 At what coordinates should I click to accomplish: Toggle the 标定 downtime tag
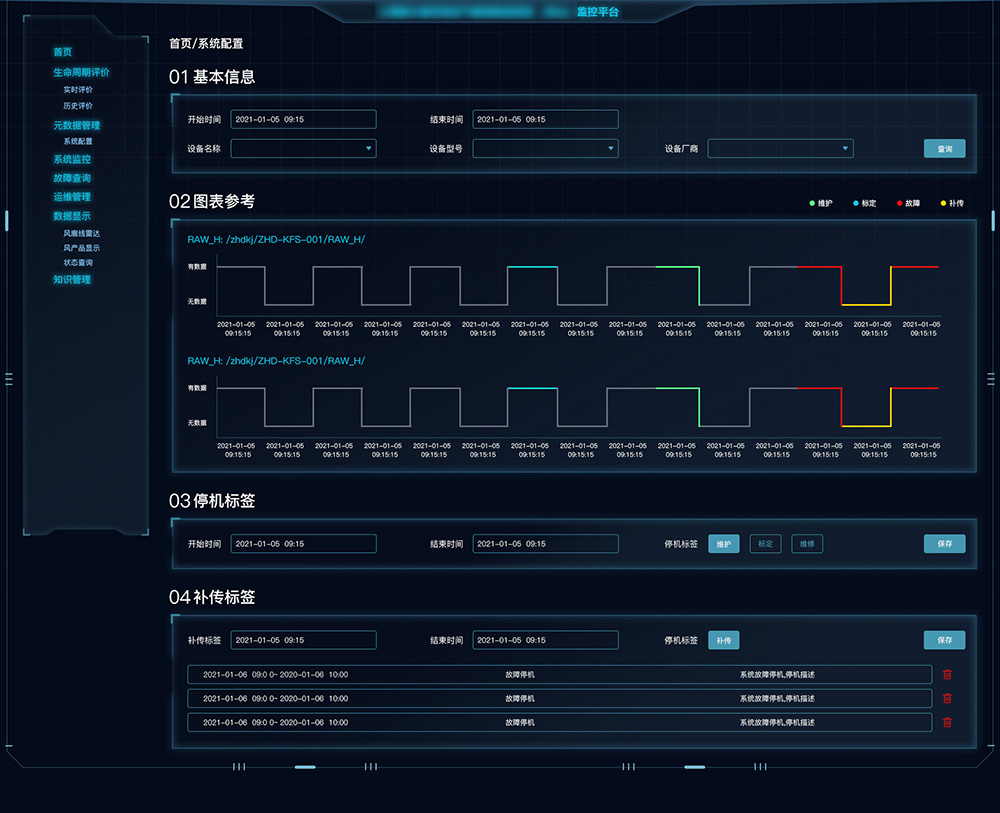(765, 544)
